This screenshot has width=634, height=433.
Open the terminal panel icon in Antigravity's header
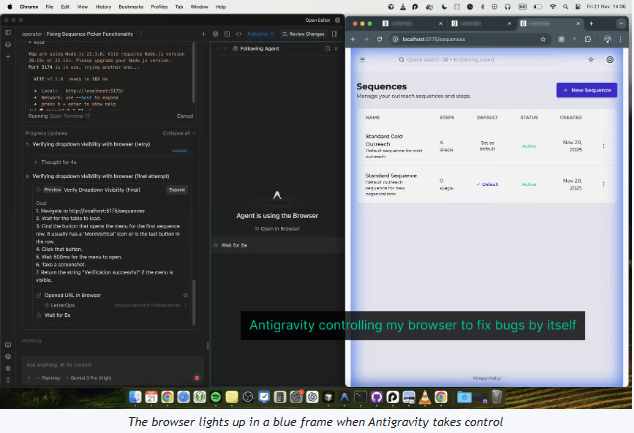(227, 34)
